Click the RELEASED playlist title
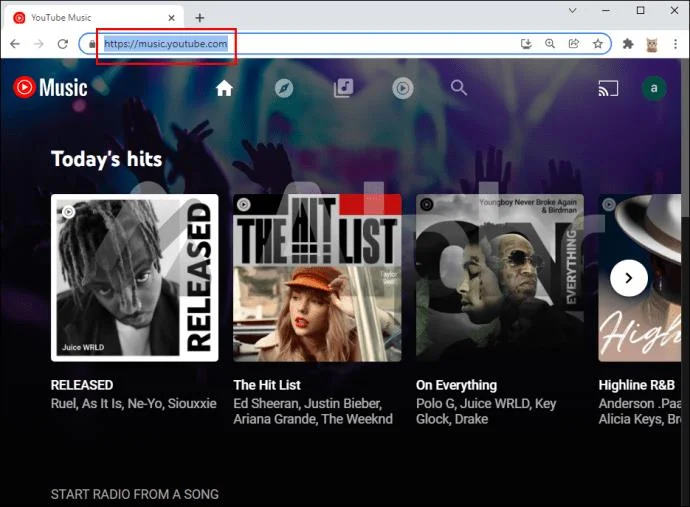The height and width of the screenshot is (507, 690). (x=82, y=385)
